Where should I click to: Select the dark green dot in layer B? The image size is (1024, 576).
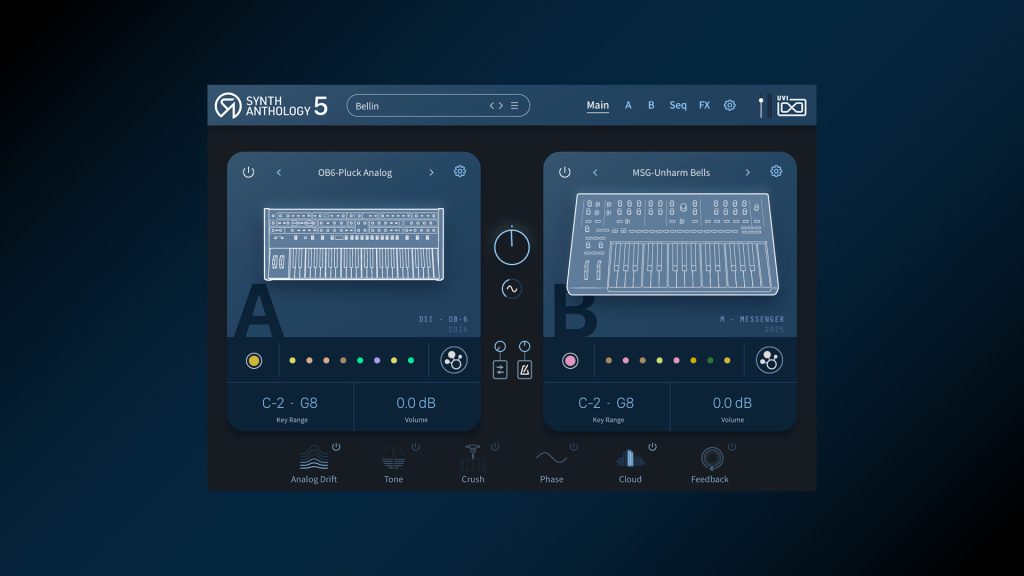(710, 360)
